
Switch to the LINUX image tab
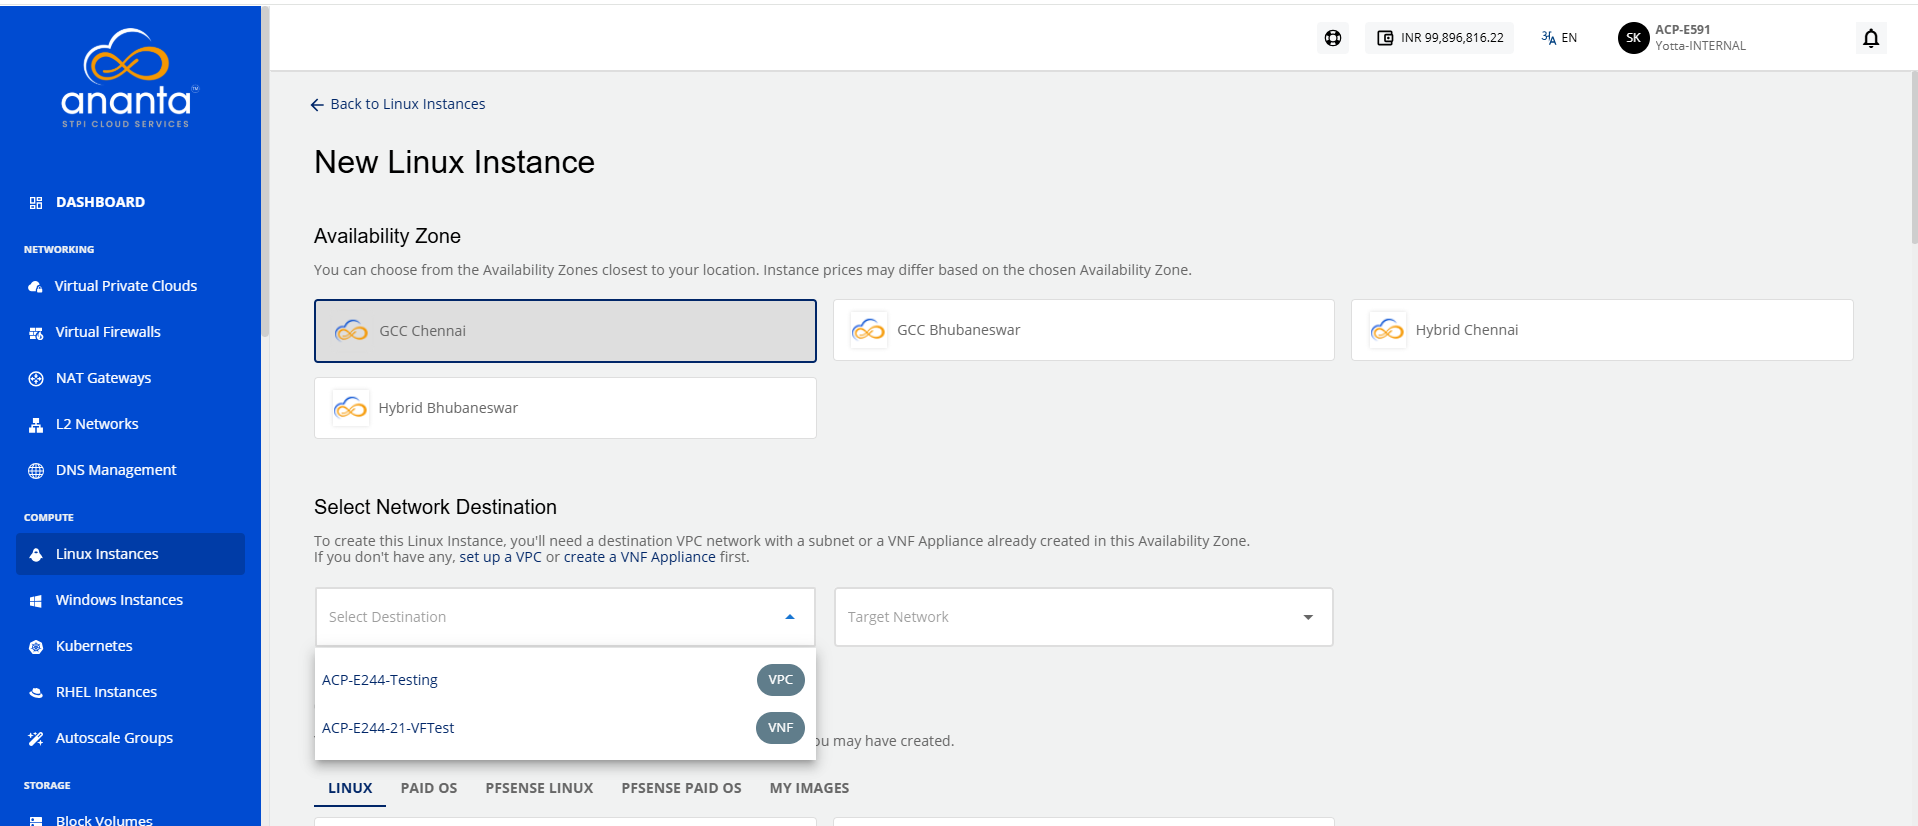click(350, 788)
